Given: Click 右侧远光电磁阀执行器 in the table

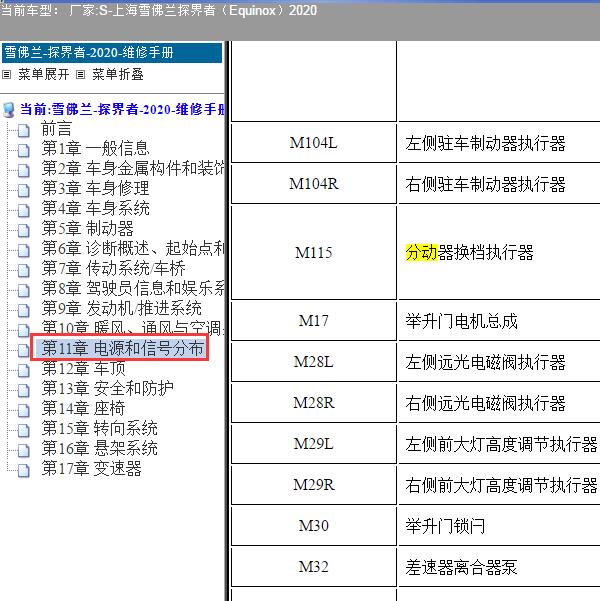Looking at the screenshot, I should coord(485,403).
